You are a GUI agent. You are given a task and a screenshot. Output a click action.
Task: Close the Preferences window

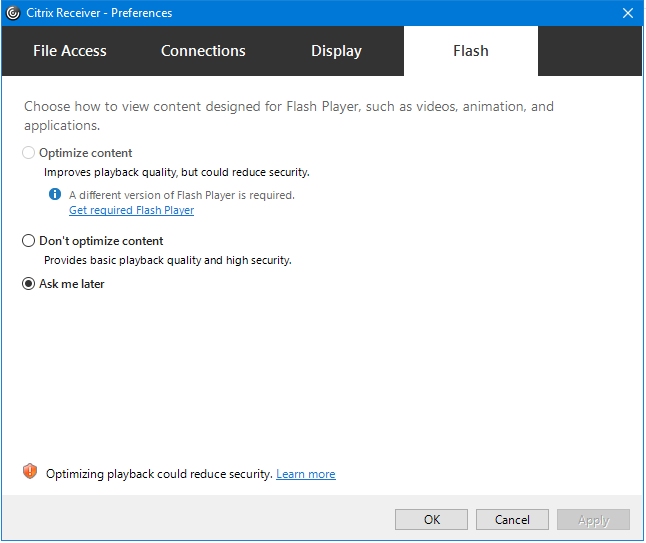click(x=628, y=13)
